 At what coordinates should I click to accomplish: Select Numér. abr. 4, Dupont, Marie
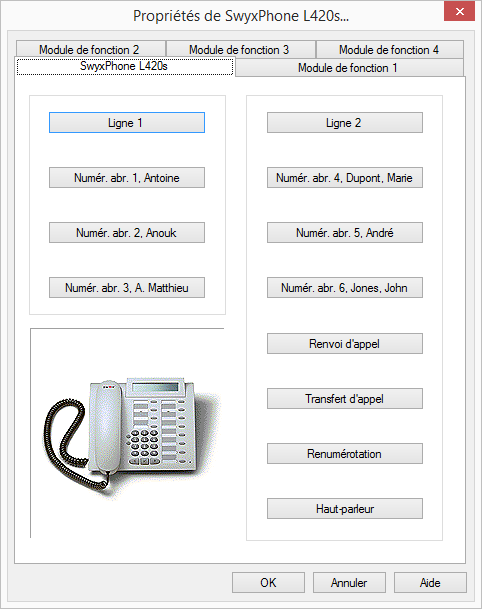tap(345, 178)
